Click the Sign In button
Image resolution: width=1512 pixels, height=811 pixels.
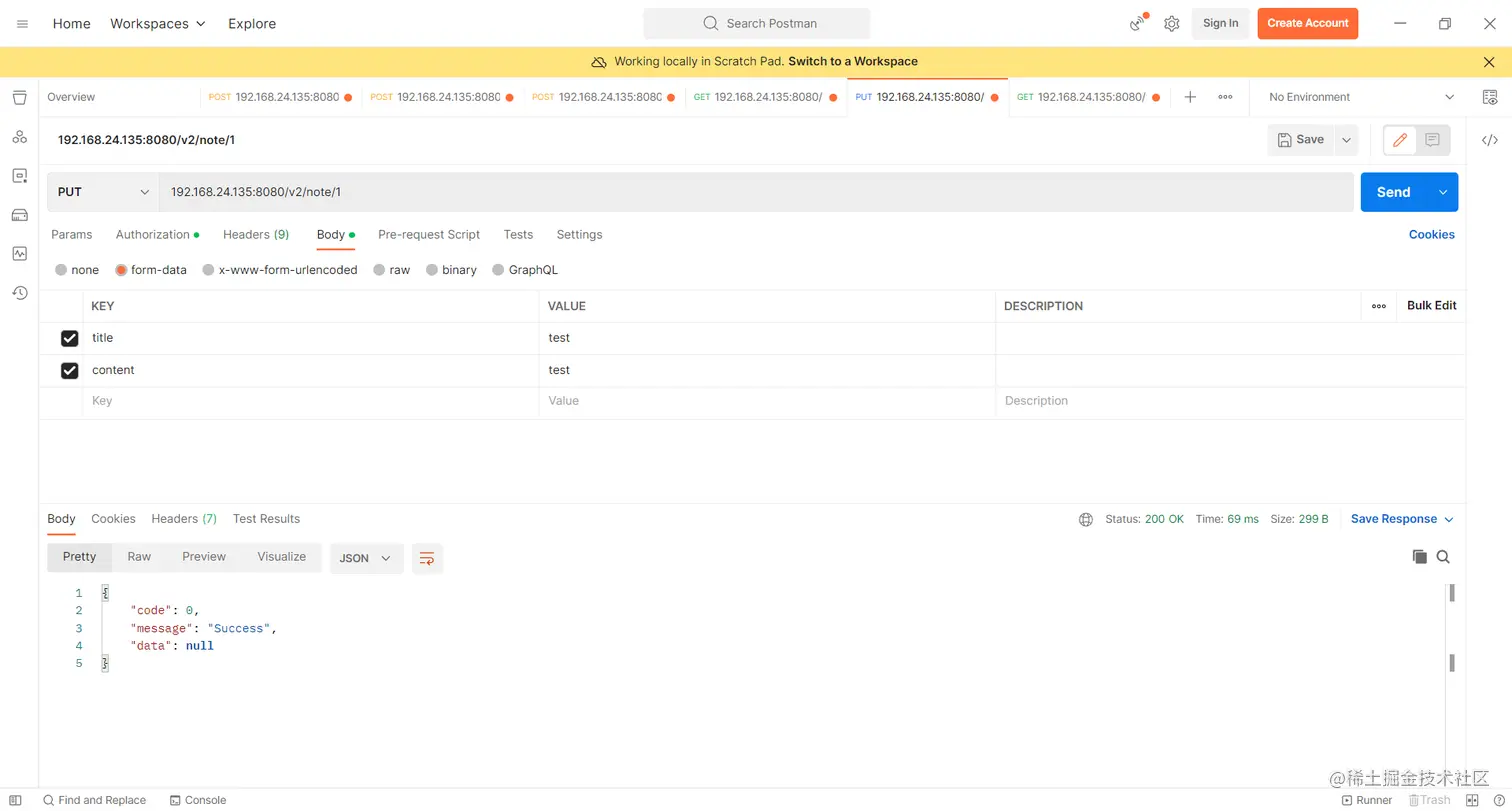click(1220, 23)
